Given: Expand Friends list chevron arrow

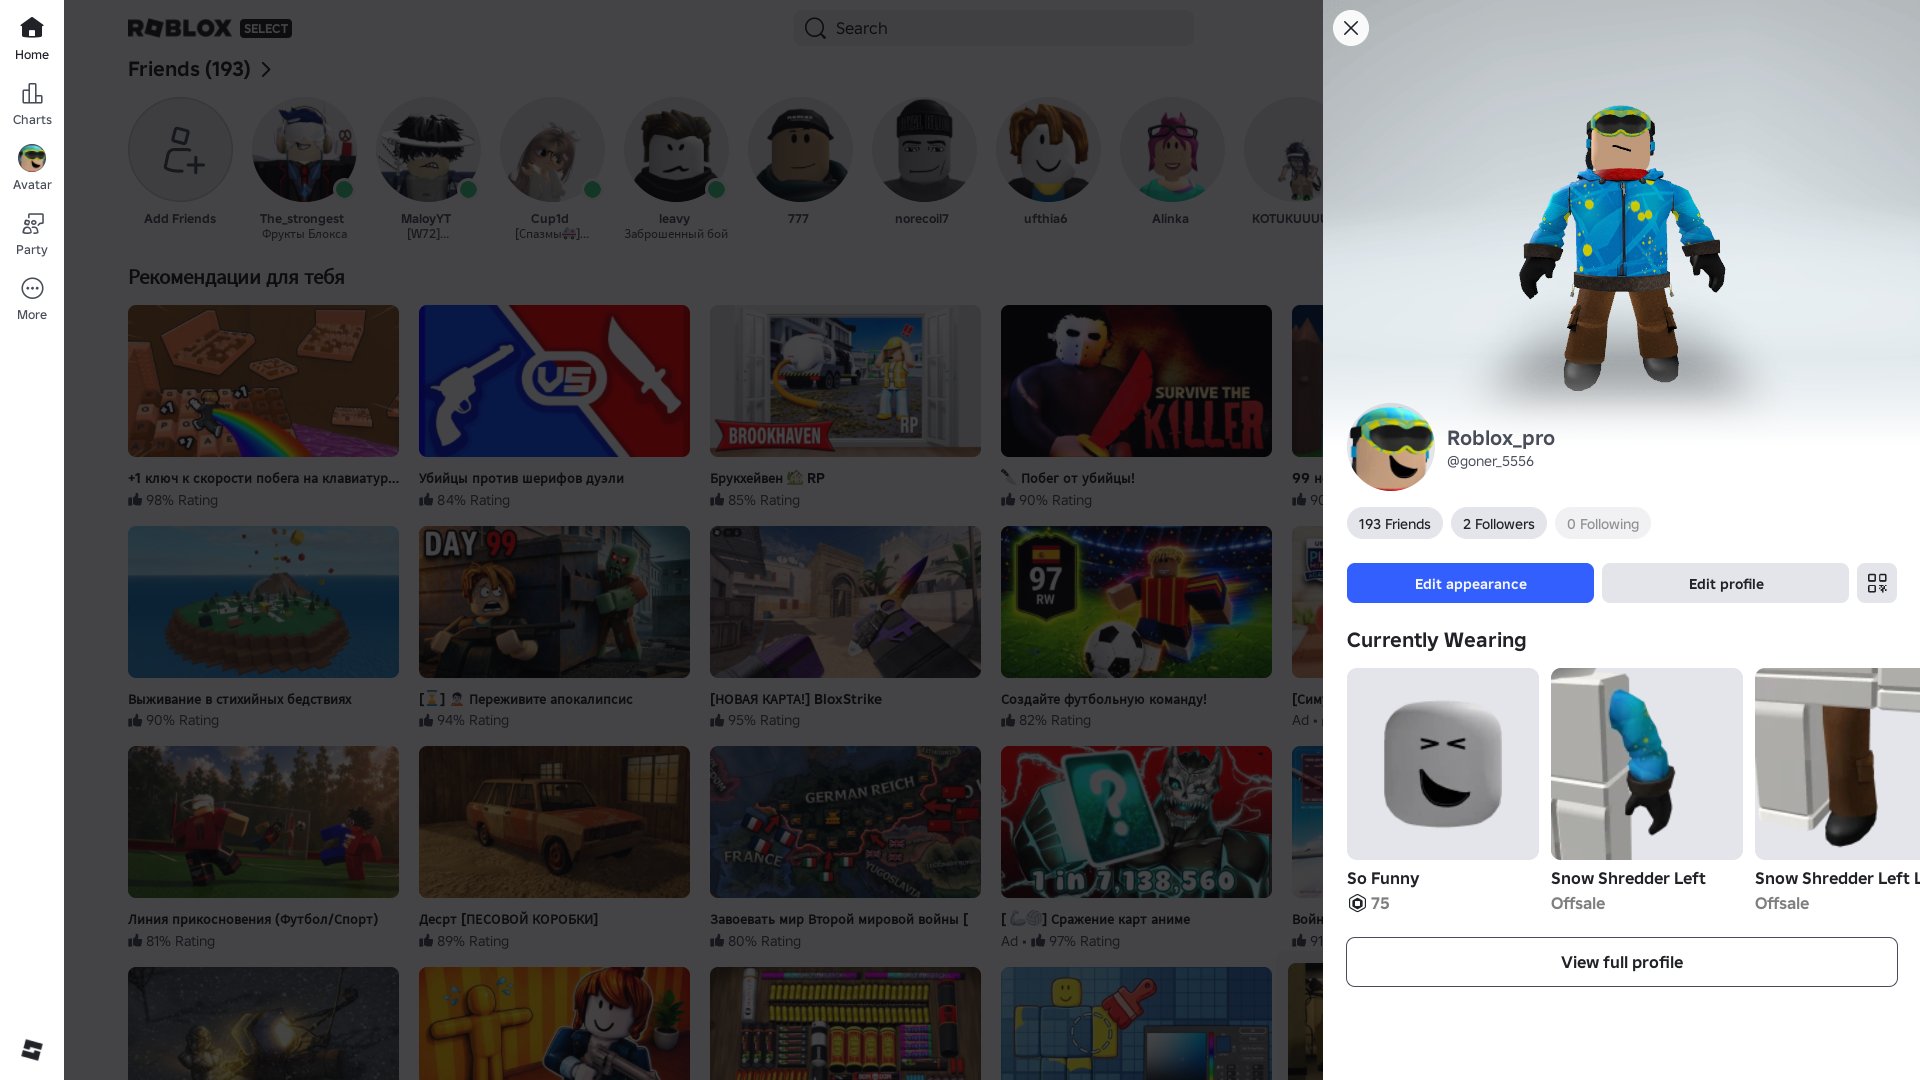Looking at the screenshot, I should point(266,69).
